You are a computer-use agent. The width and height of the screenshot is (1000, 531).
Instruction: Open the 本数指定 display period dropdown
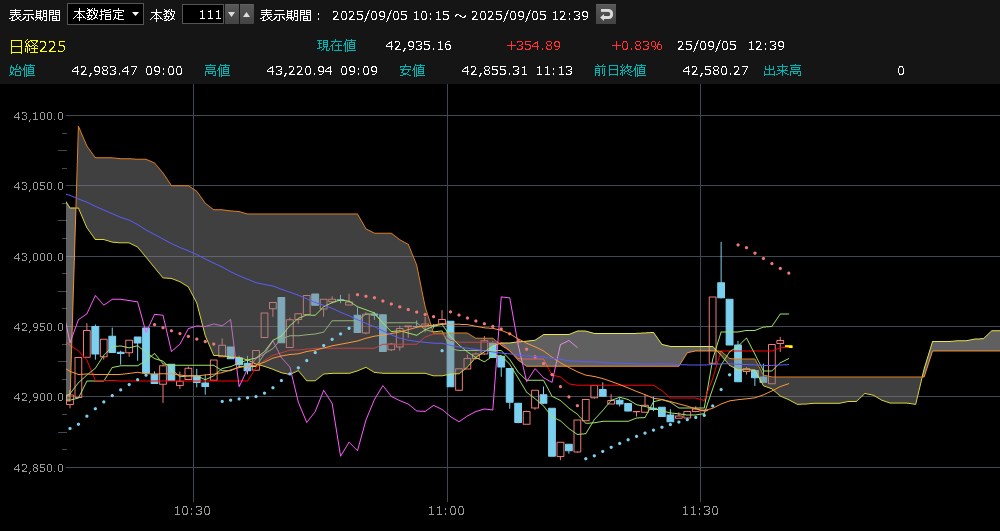tap(105, 15)
